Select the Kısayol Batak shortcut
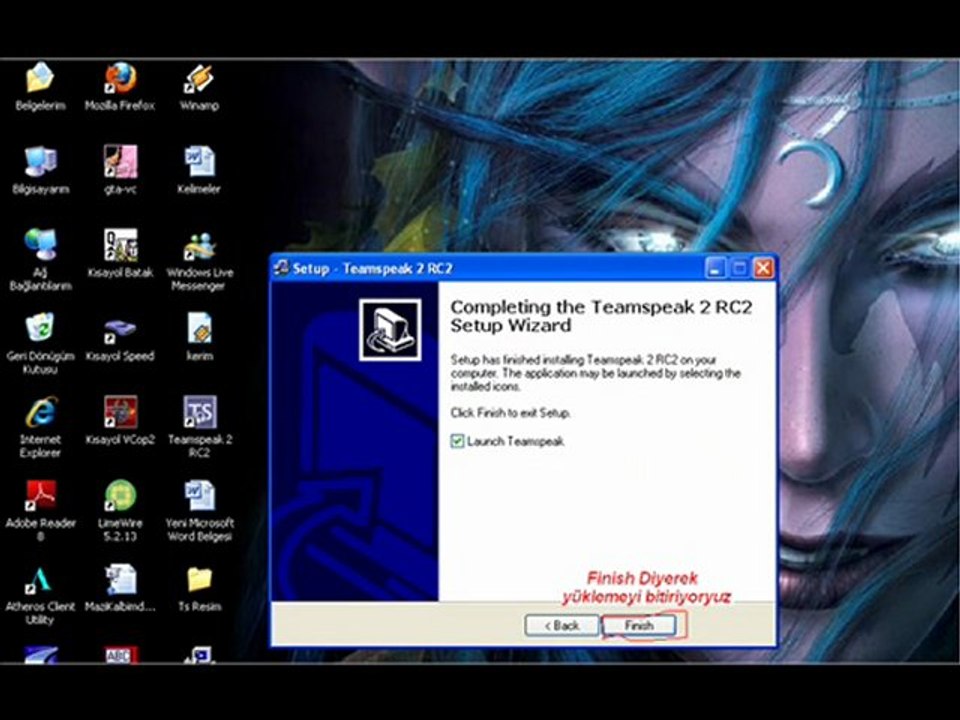 point(120,245)
